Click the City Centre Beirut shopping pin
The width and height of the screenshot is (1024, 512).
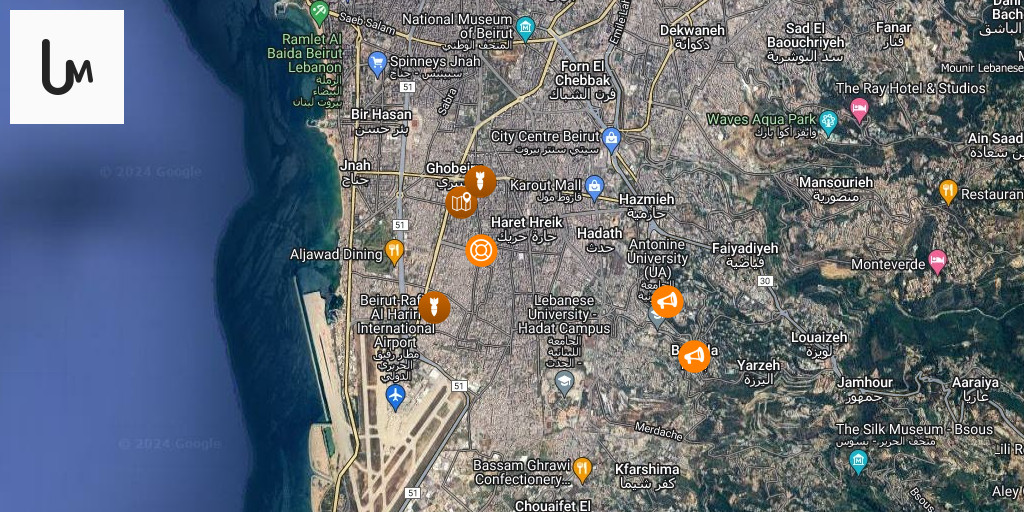[x=611, y=140]
